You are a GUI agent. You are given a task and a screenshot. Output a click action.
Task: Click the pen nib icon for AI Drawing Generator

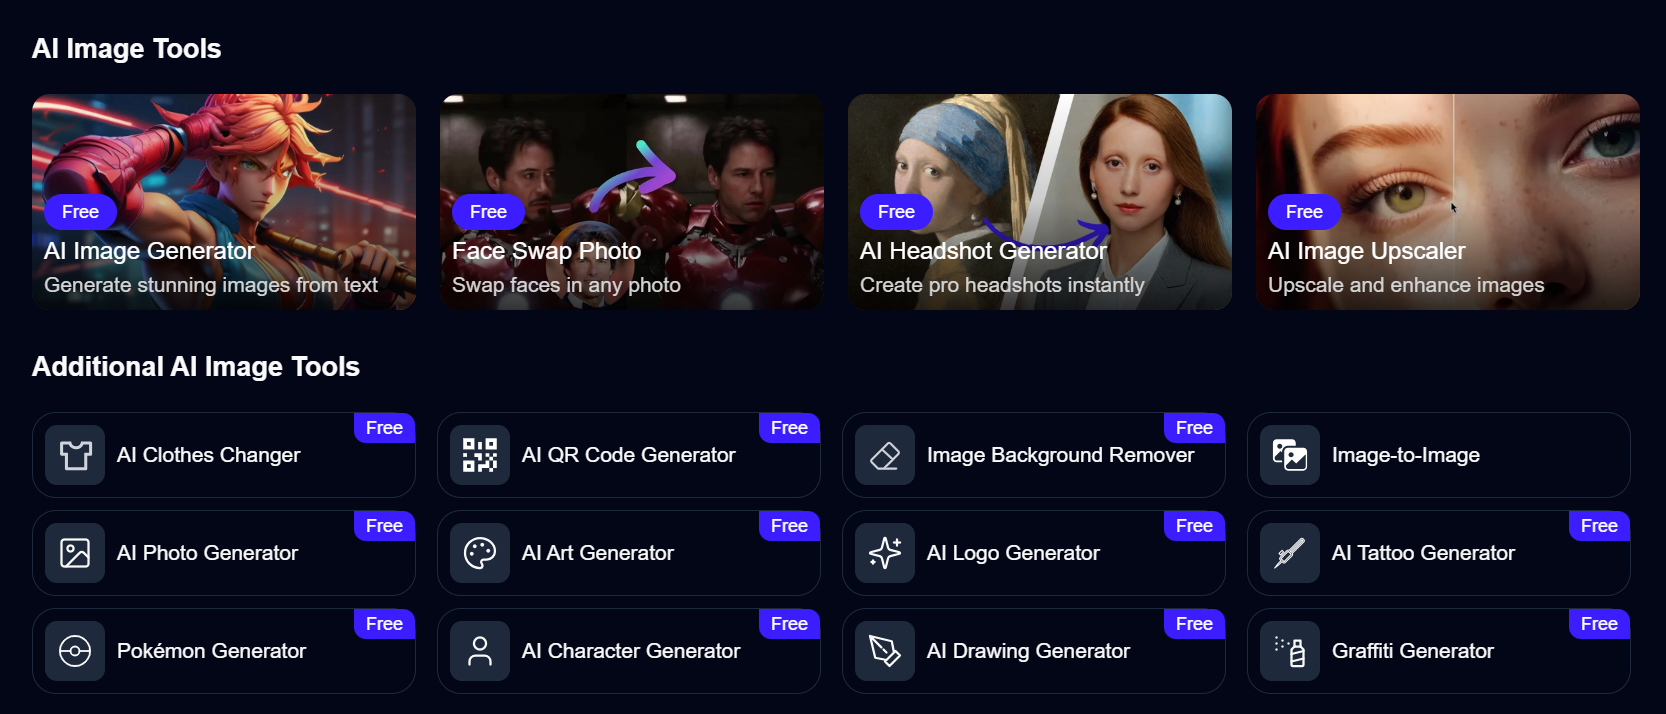(885, 651)
